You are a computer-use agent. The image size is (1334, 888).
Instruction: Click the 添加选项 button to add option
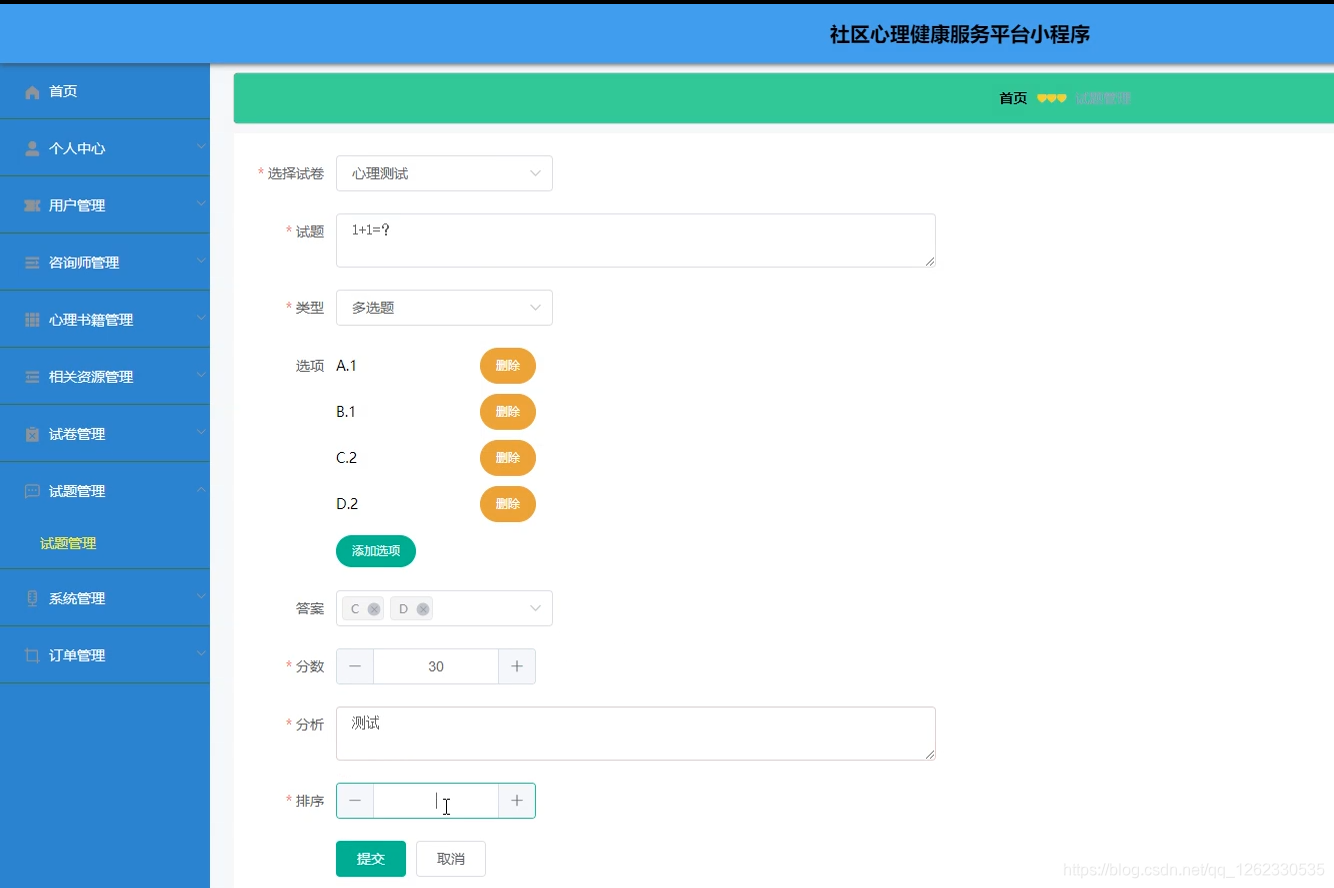click(375, 551)
